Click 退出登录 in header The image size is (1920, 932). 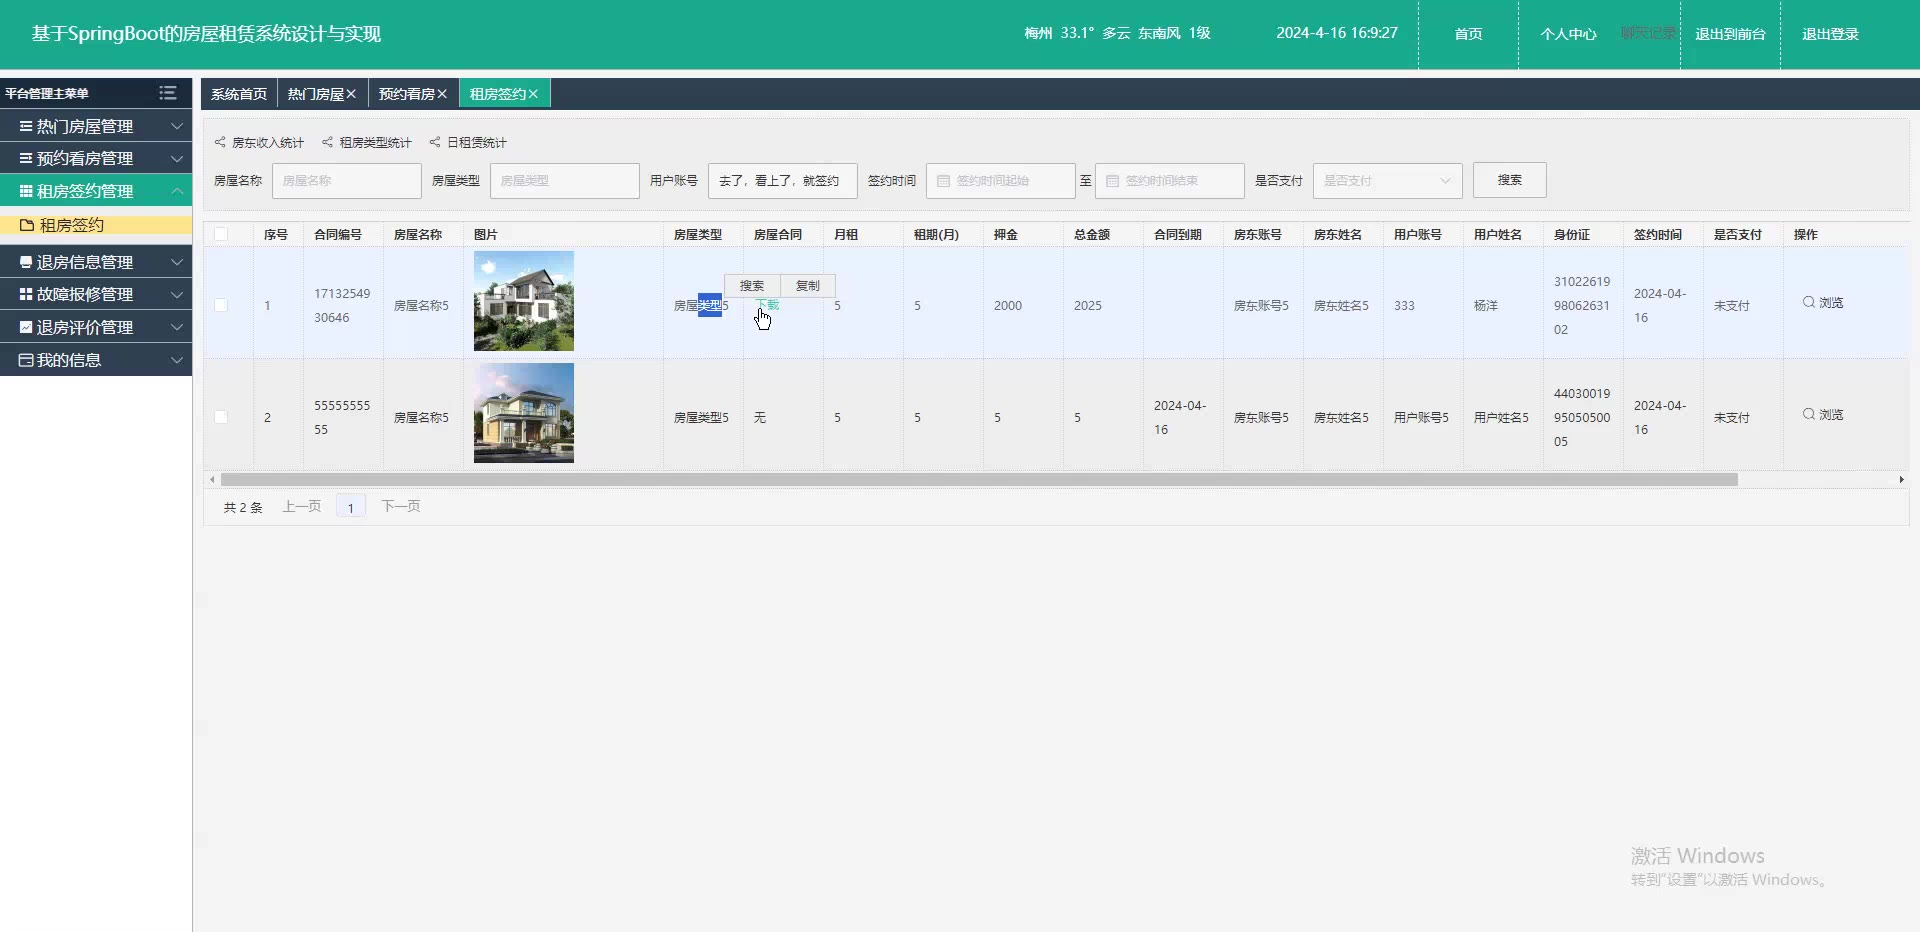pyautogui.click(x=1830, y=34)
